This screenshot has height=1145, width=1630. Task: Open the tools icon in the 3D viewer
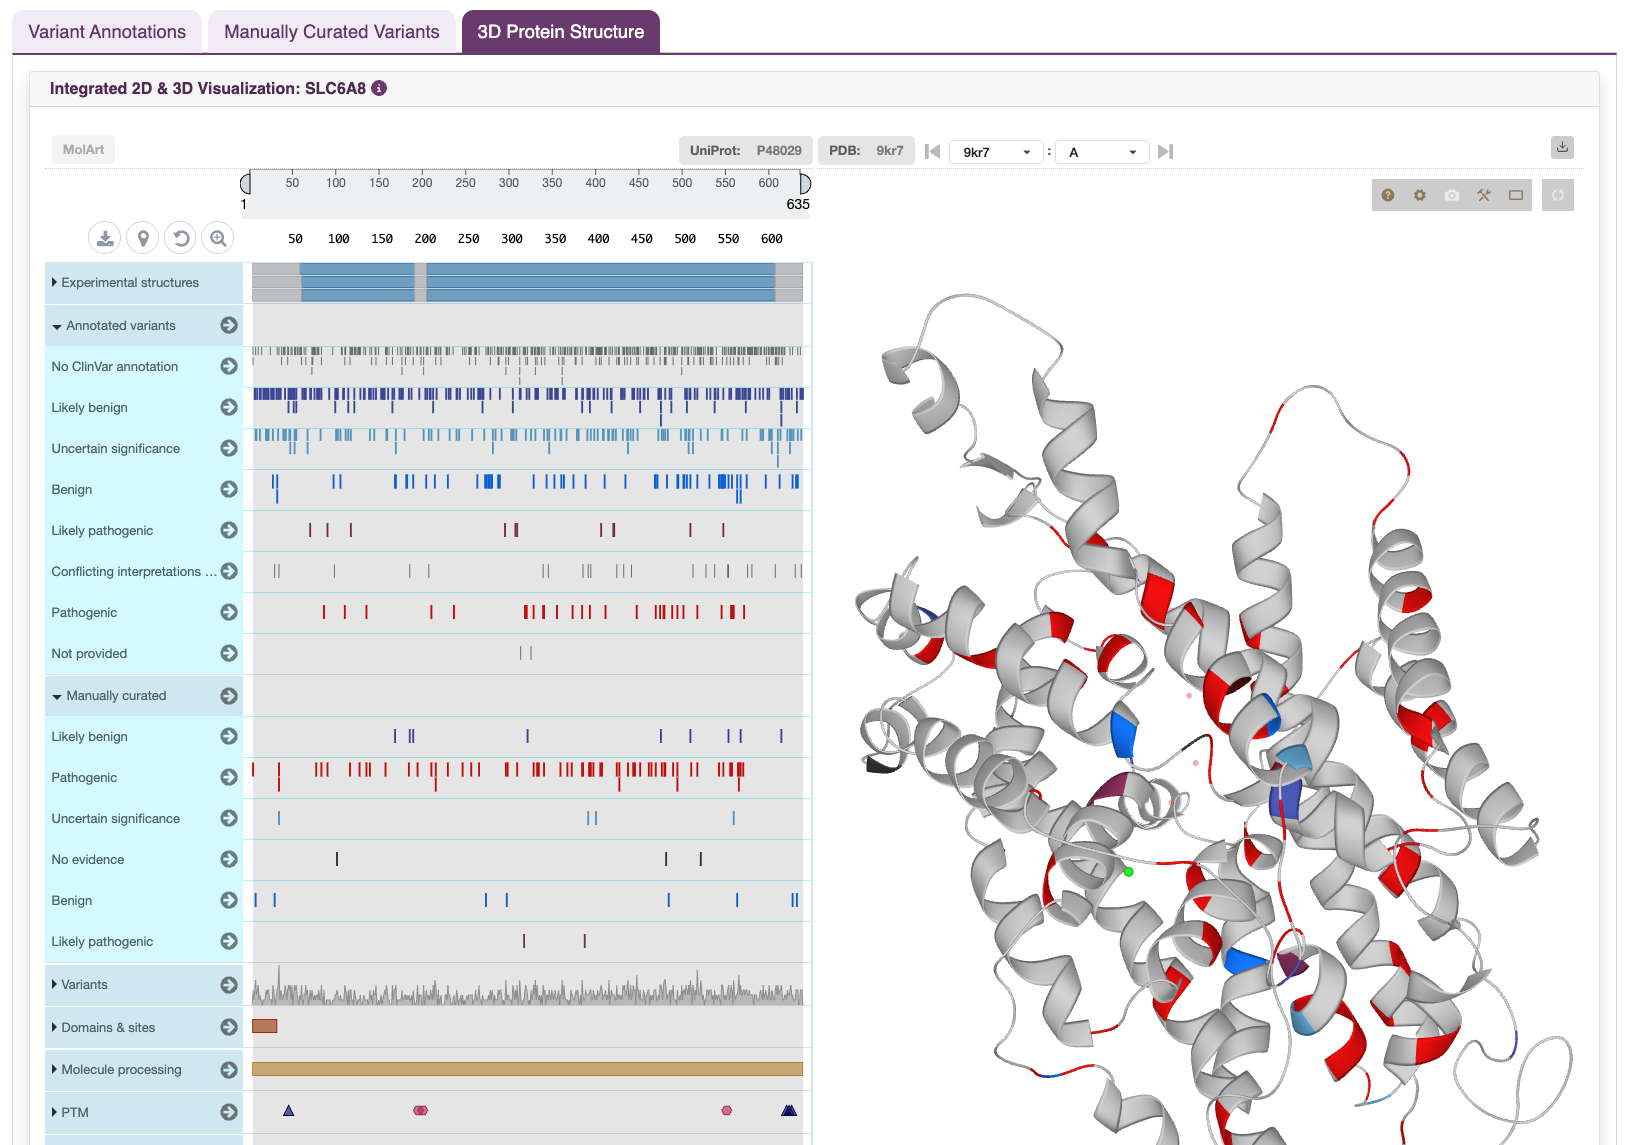[1483, 195]
